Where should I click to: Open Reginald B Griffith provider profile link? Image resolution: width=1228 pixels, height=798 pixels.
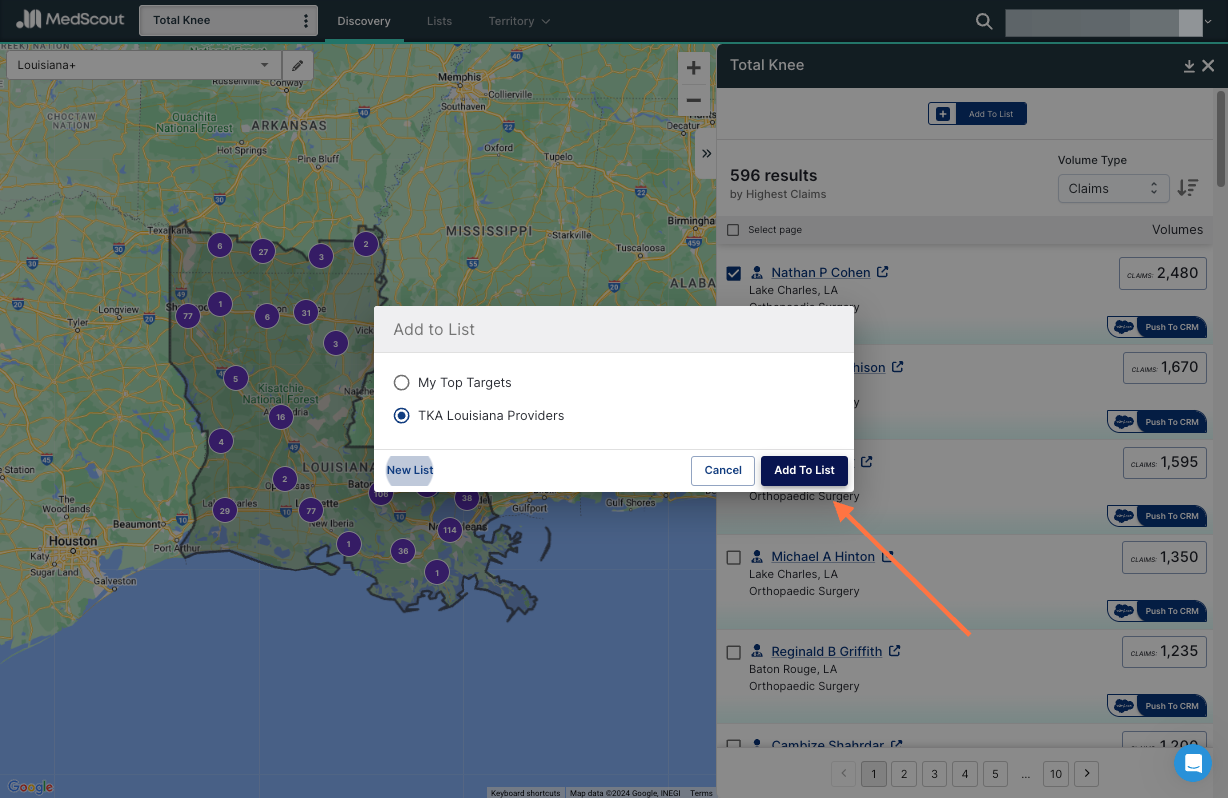(826, 651)
